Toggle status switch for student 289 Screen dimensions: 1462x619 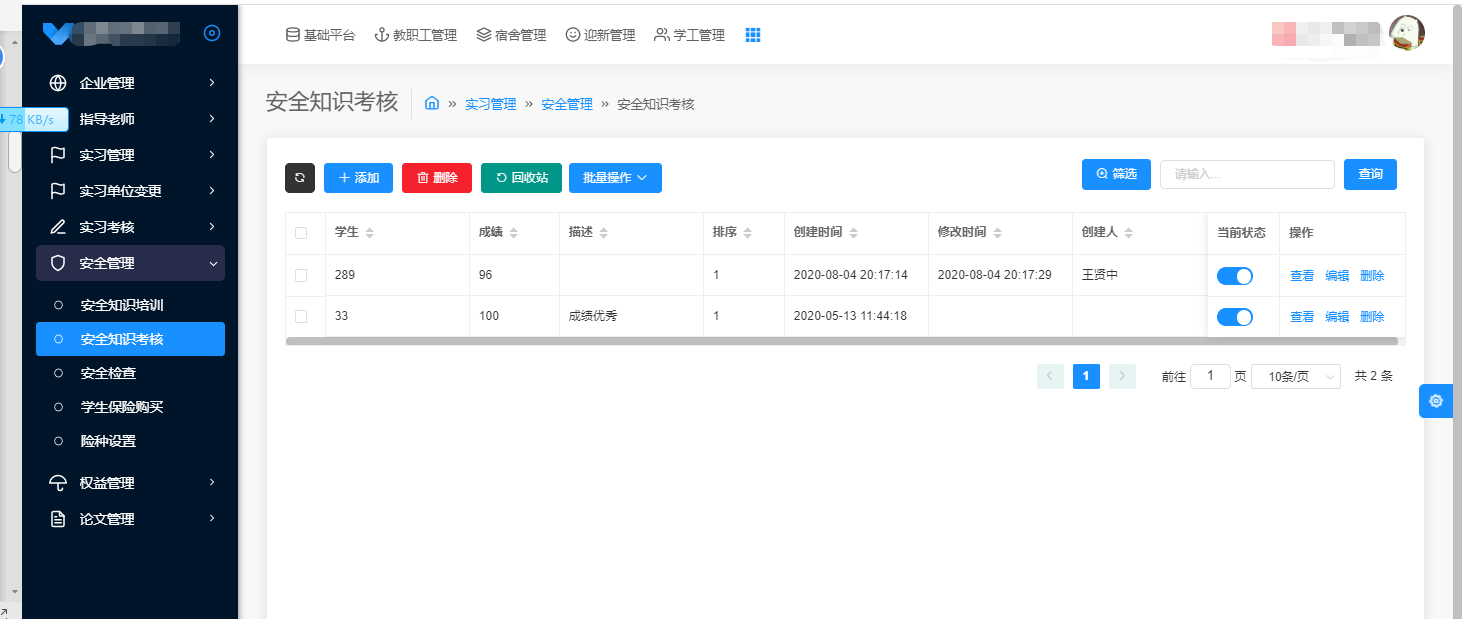point(1235,276)
